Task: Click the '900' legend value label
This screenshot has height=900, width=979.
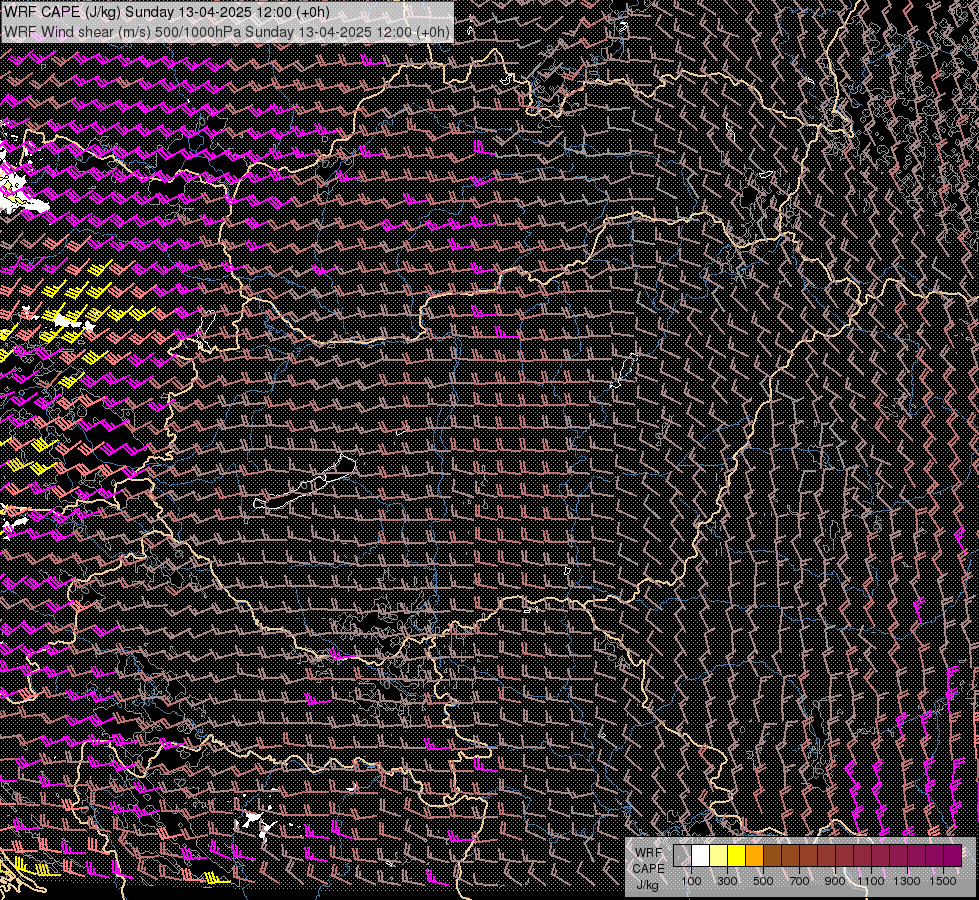Action: [x=835, y=881]
